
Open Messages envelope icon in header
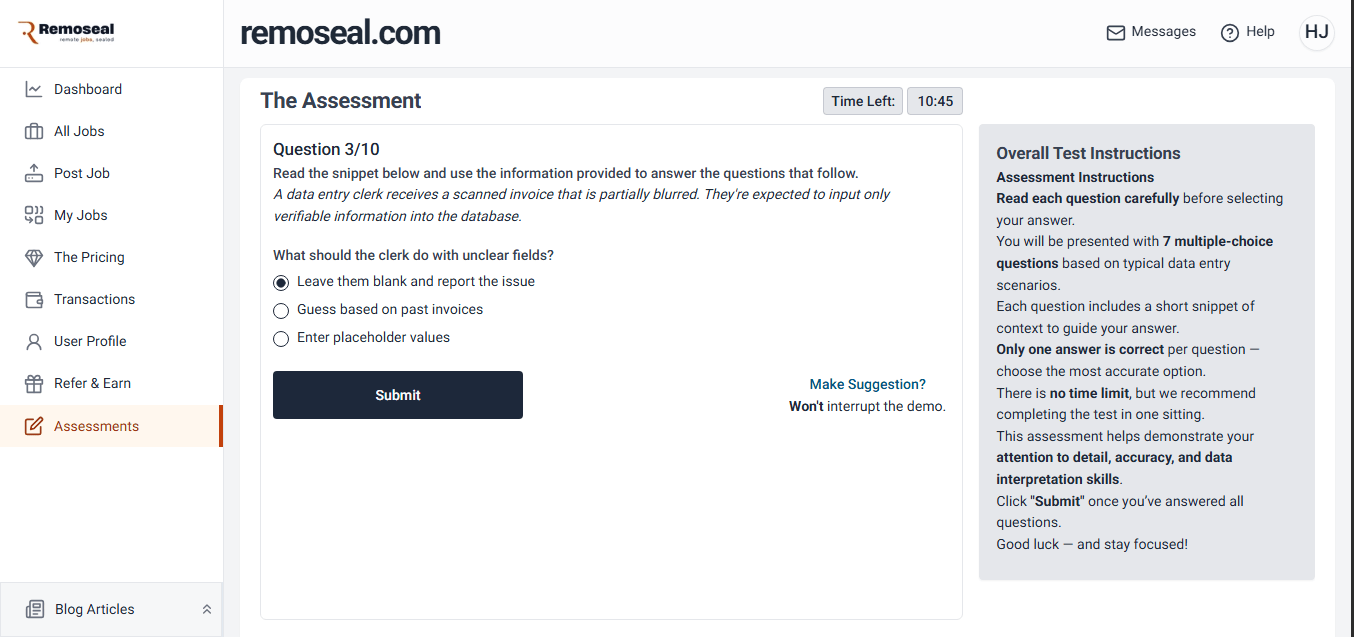[x=1116, y=33]
